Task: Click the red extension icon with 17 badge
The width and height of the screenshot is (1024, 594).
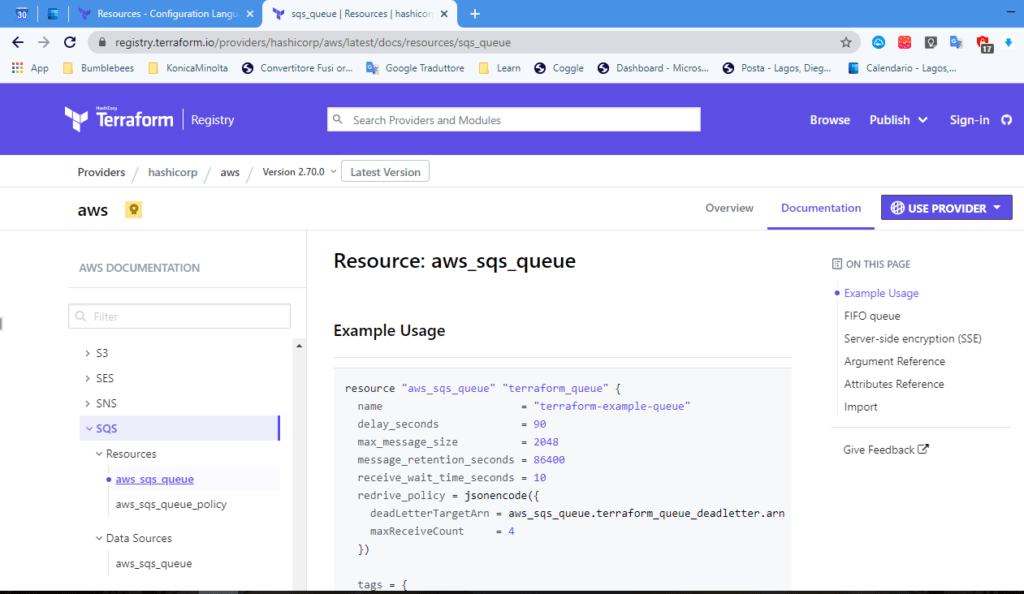Action: coord(984,44)
